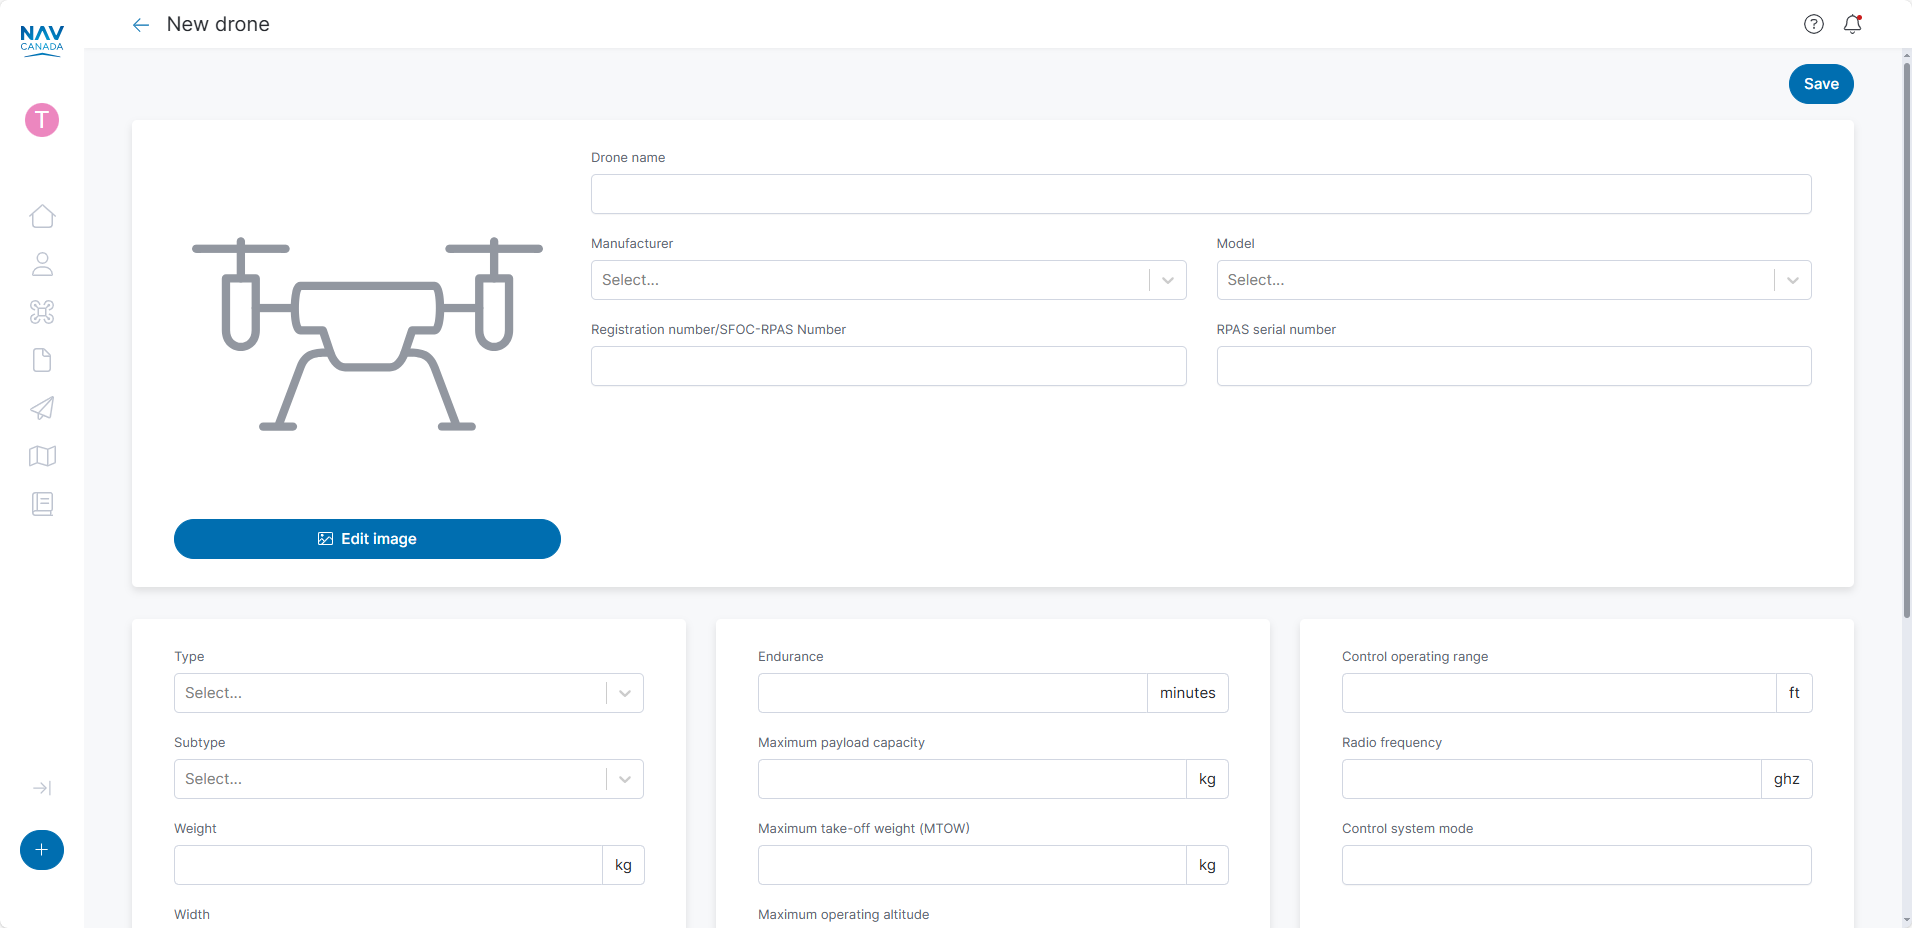Focus the Endurance minutes field
This screenshot has width=1912, height=928.
(x=953, y=693)
